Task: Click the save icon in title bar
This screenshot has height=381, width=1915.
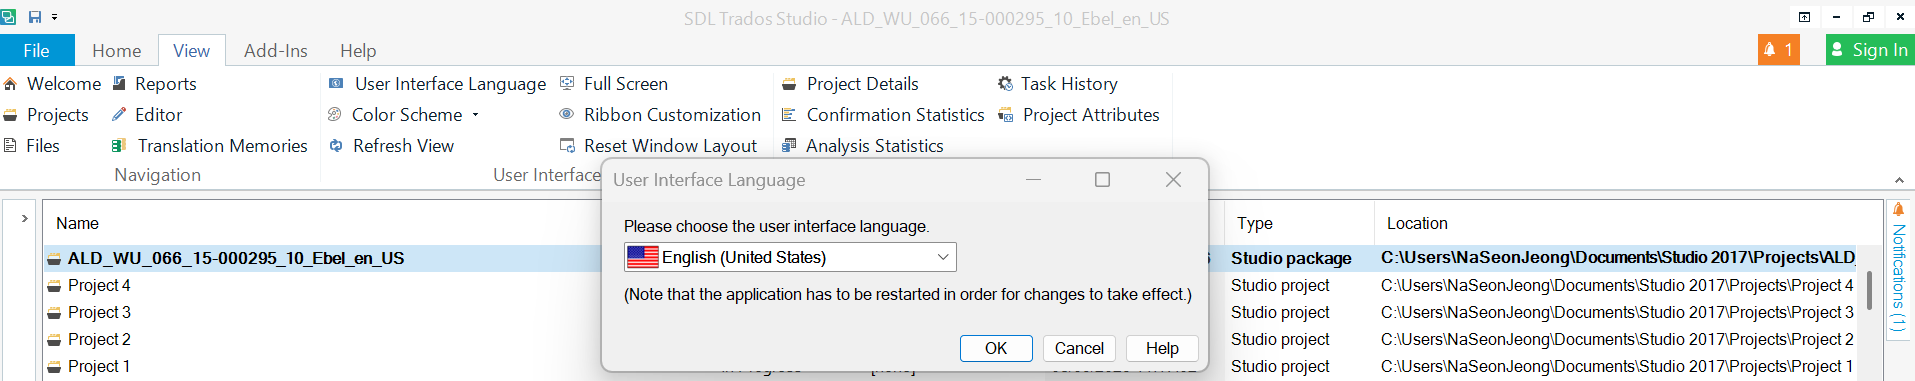Action: pyautogui.click(x=35, y=17)
